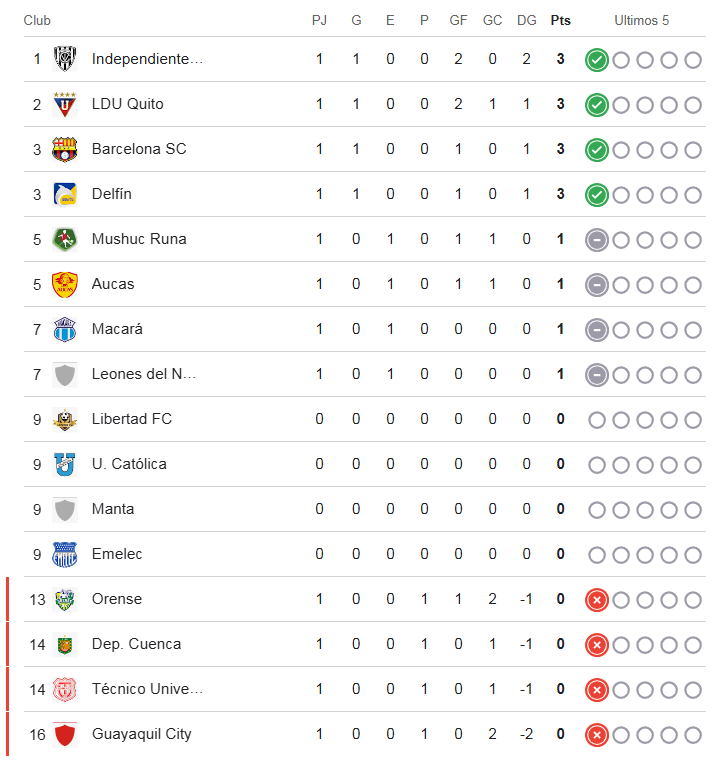719x768 pixels.
Task: Open the Técnico Universitario team name
Action: click(x=147, y=689)
